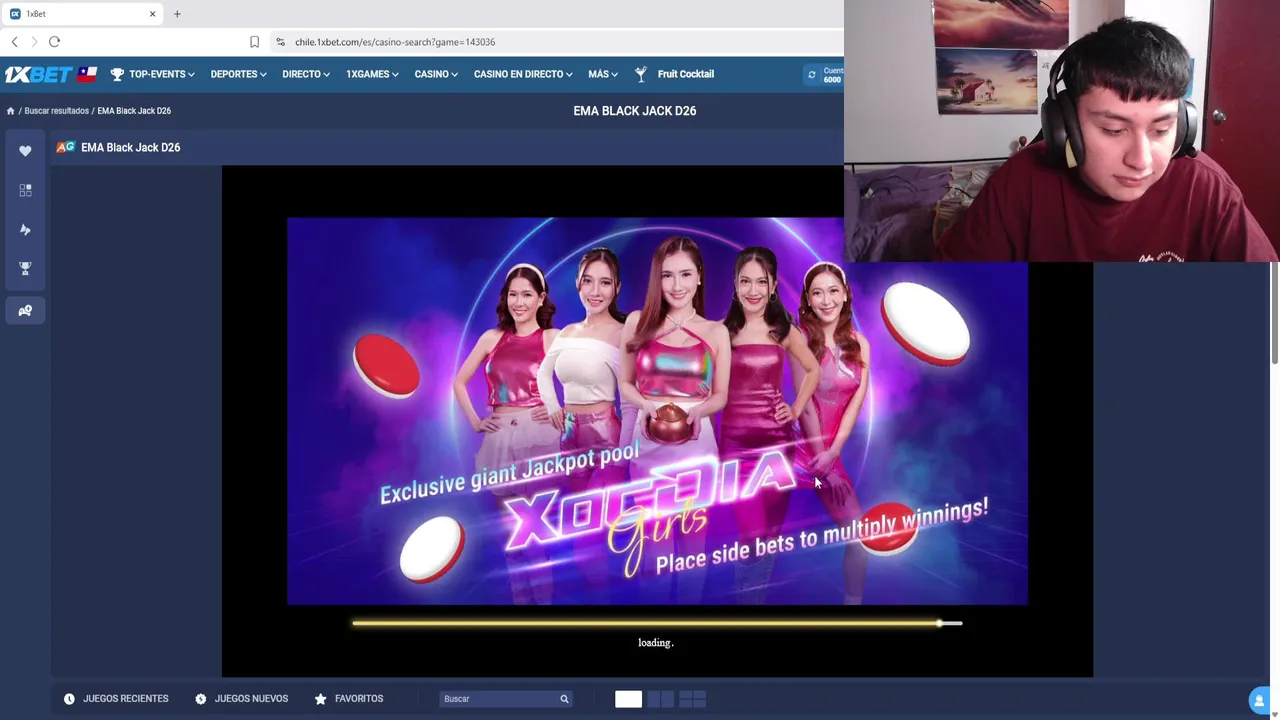Expand CASINO dropdown
1280x720 pixels.
(x=436, y=74)
